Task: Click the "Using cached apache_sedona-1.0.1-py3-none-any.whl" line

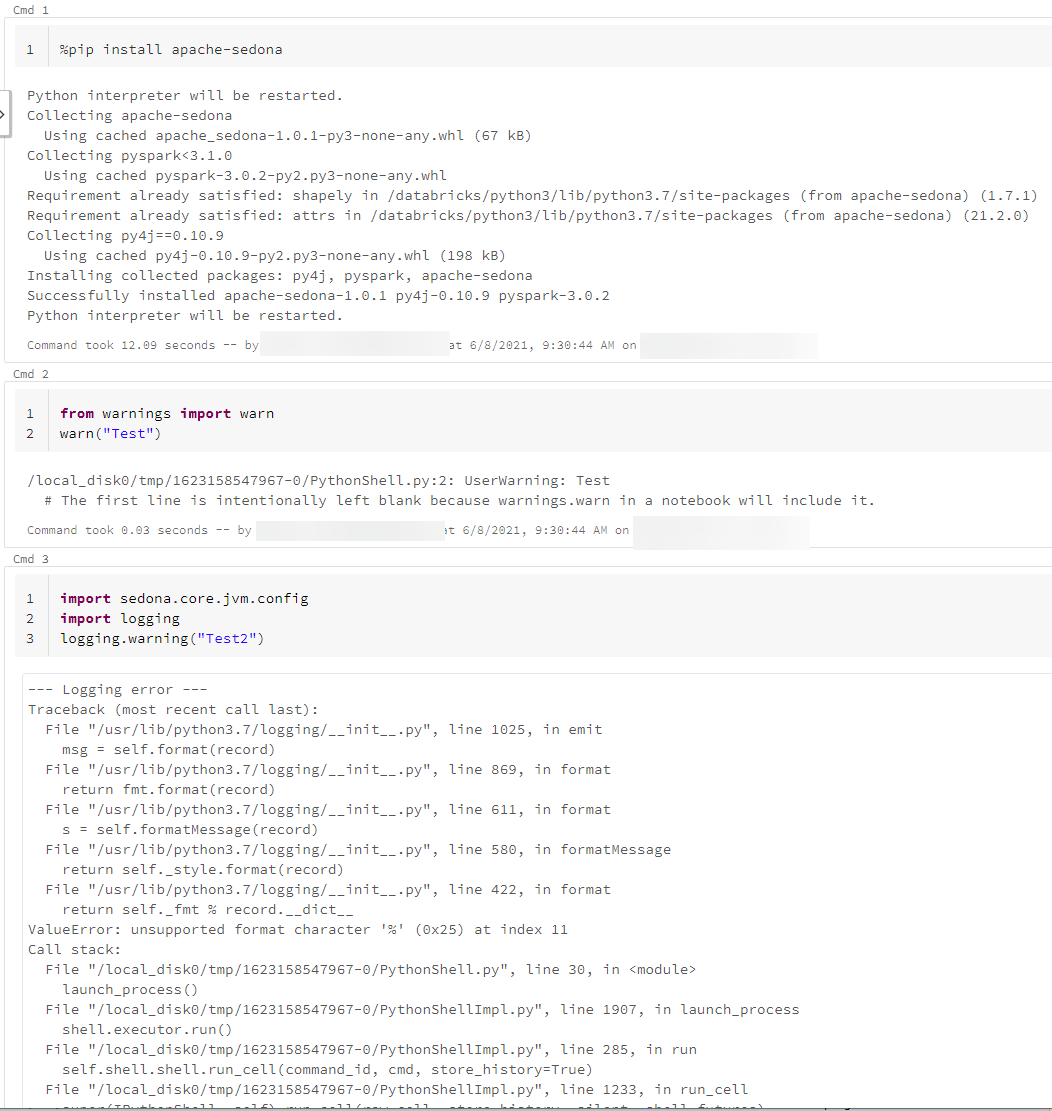Action: [x=288, y=135]
